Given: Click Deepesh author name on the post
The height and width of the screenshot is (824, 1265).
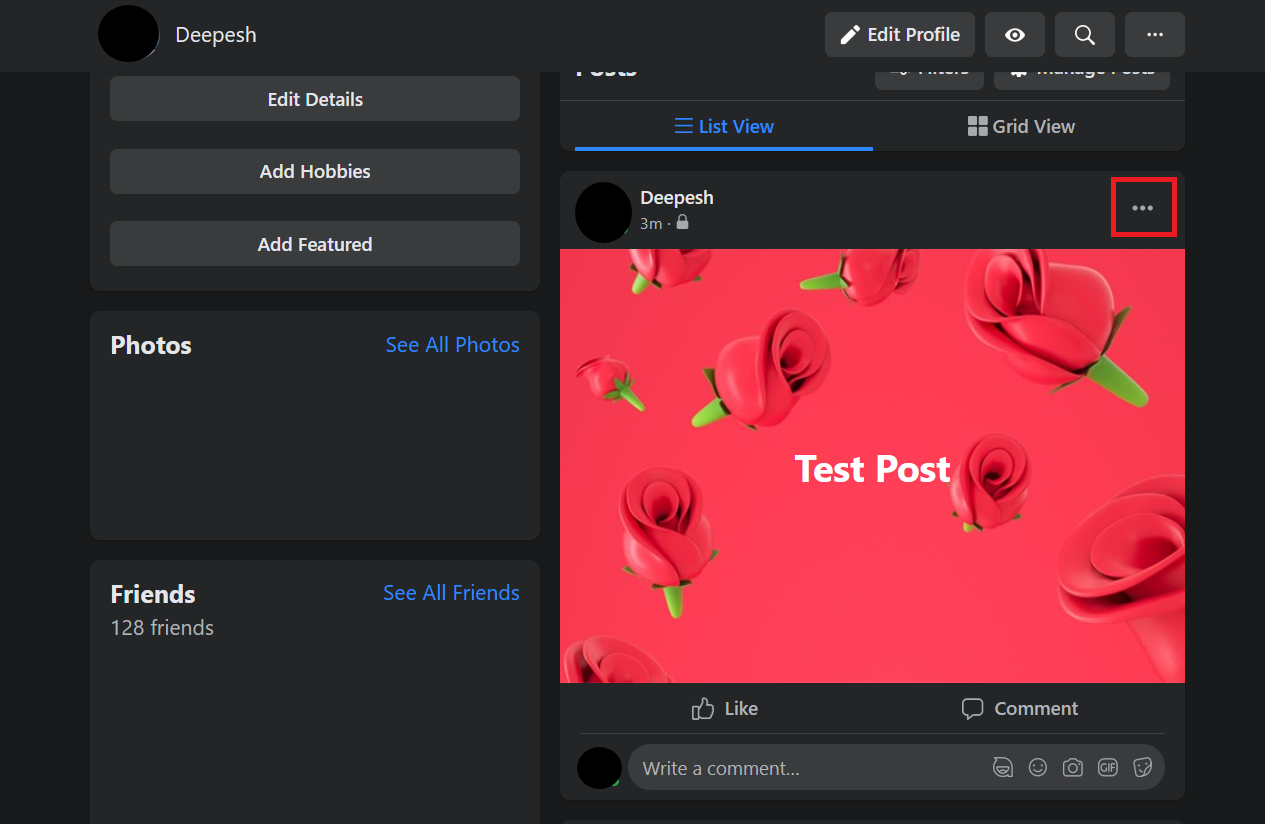Looking at the screenshot, I should 677,198.
